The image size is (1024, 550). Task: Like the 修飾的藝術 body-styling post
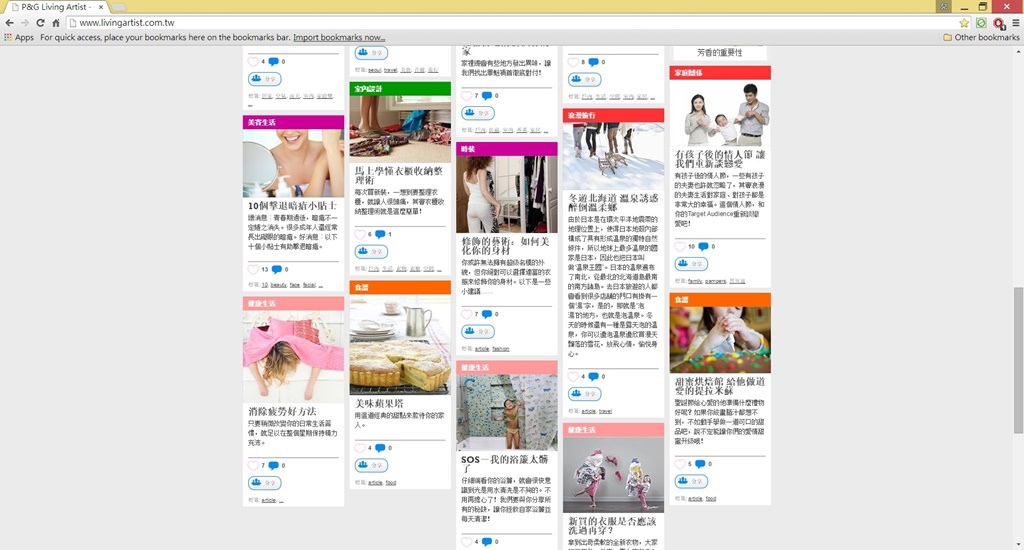tap(466, 314)
